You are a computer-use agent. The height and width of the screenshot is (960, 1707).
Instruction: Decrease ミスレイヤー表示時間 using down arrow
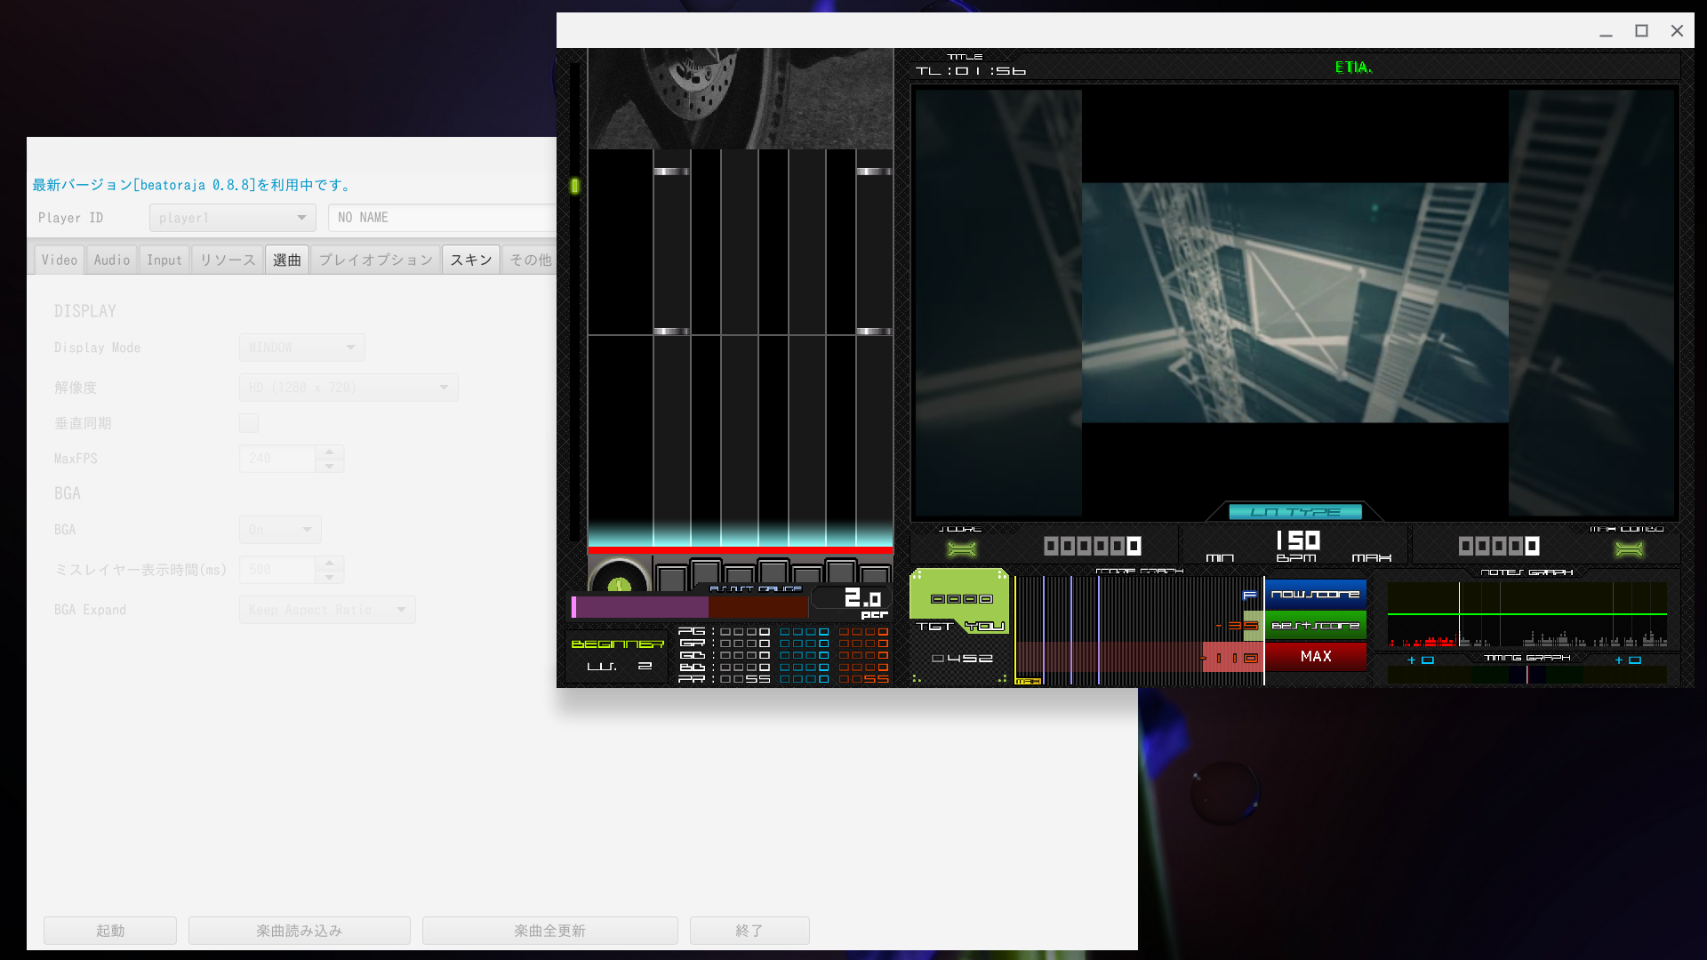(x=329, y=577)
